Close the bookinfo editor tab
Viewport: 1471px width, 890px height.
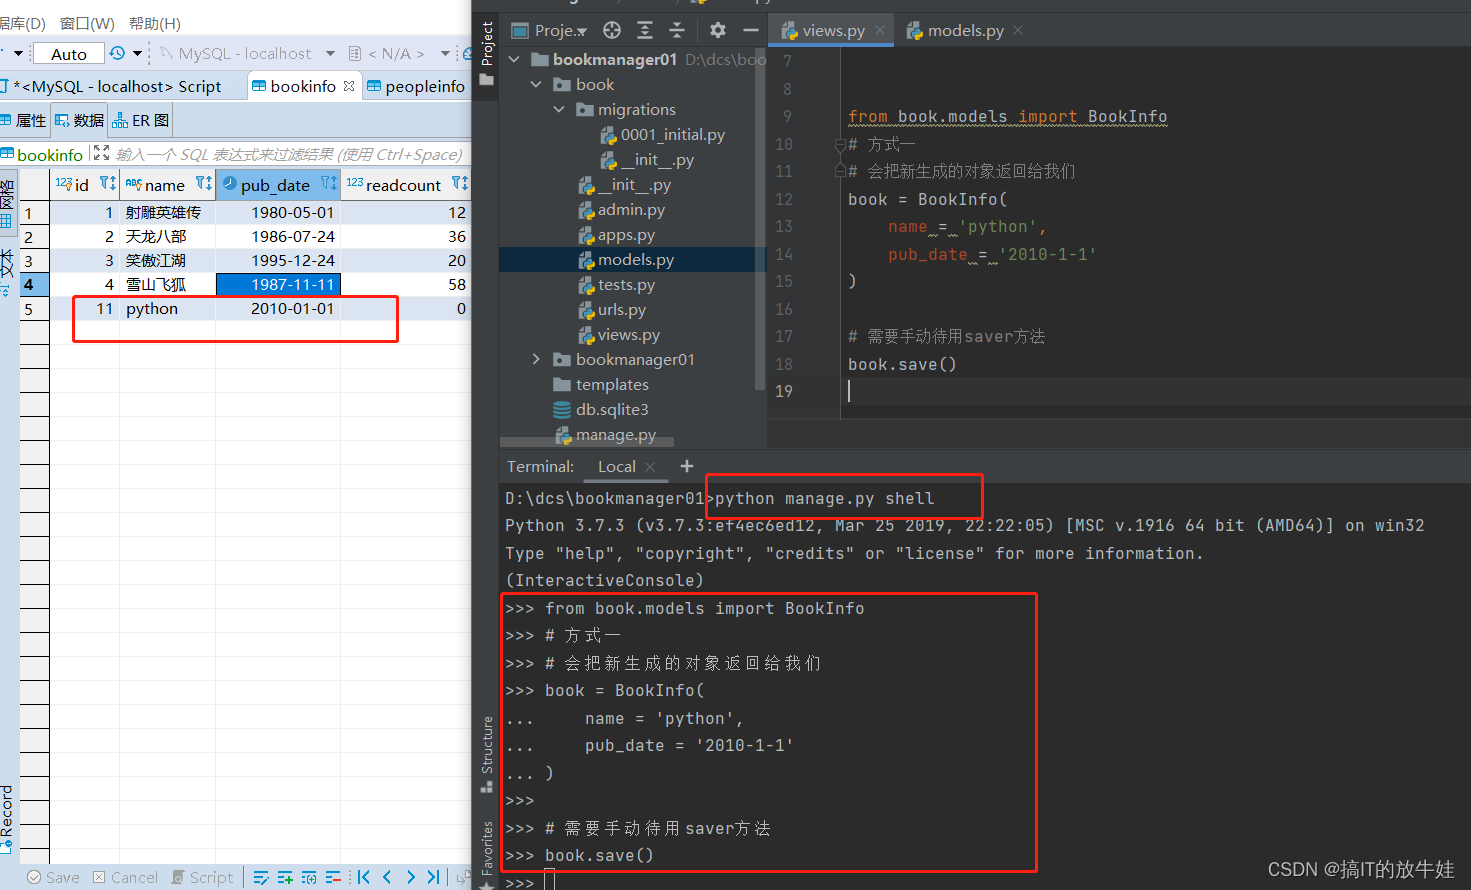349,86
